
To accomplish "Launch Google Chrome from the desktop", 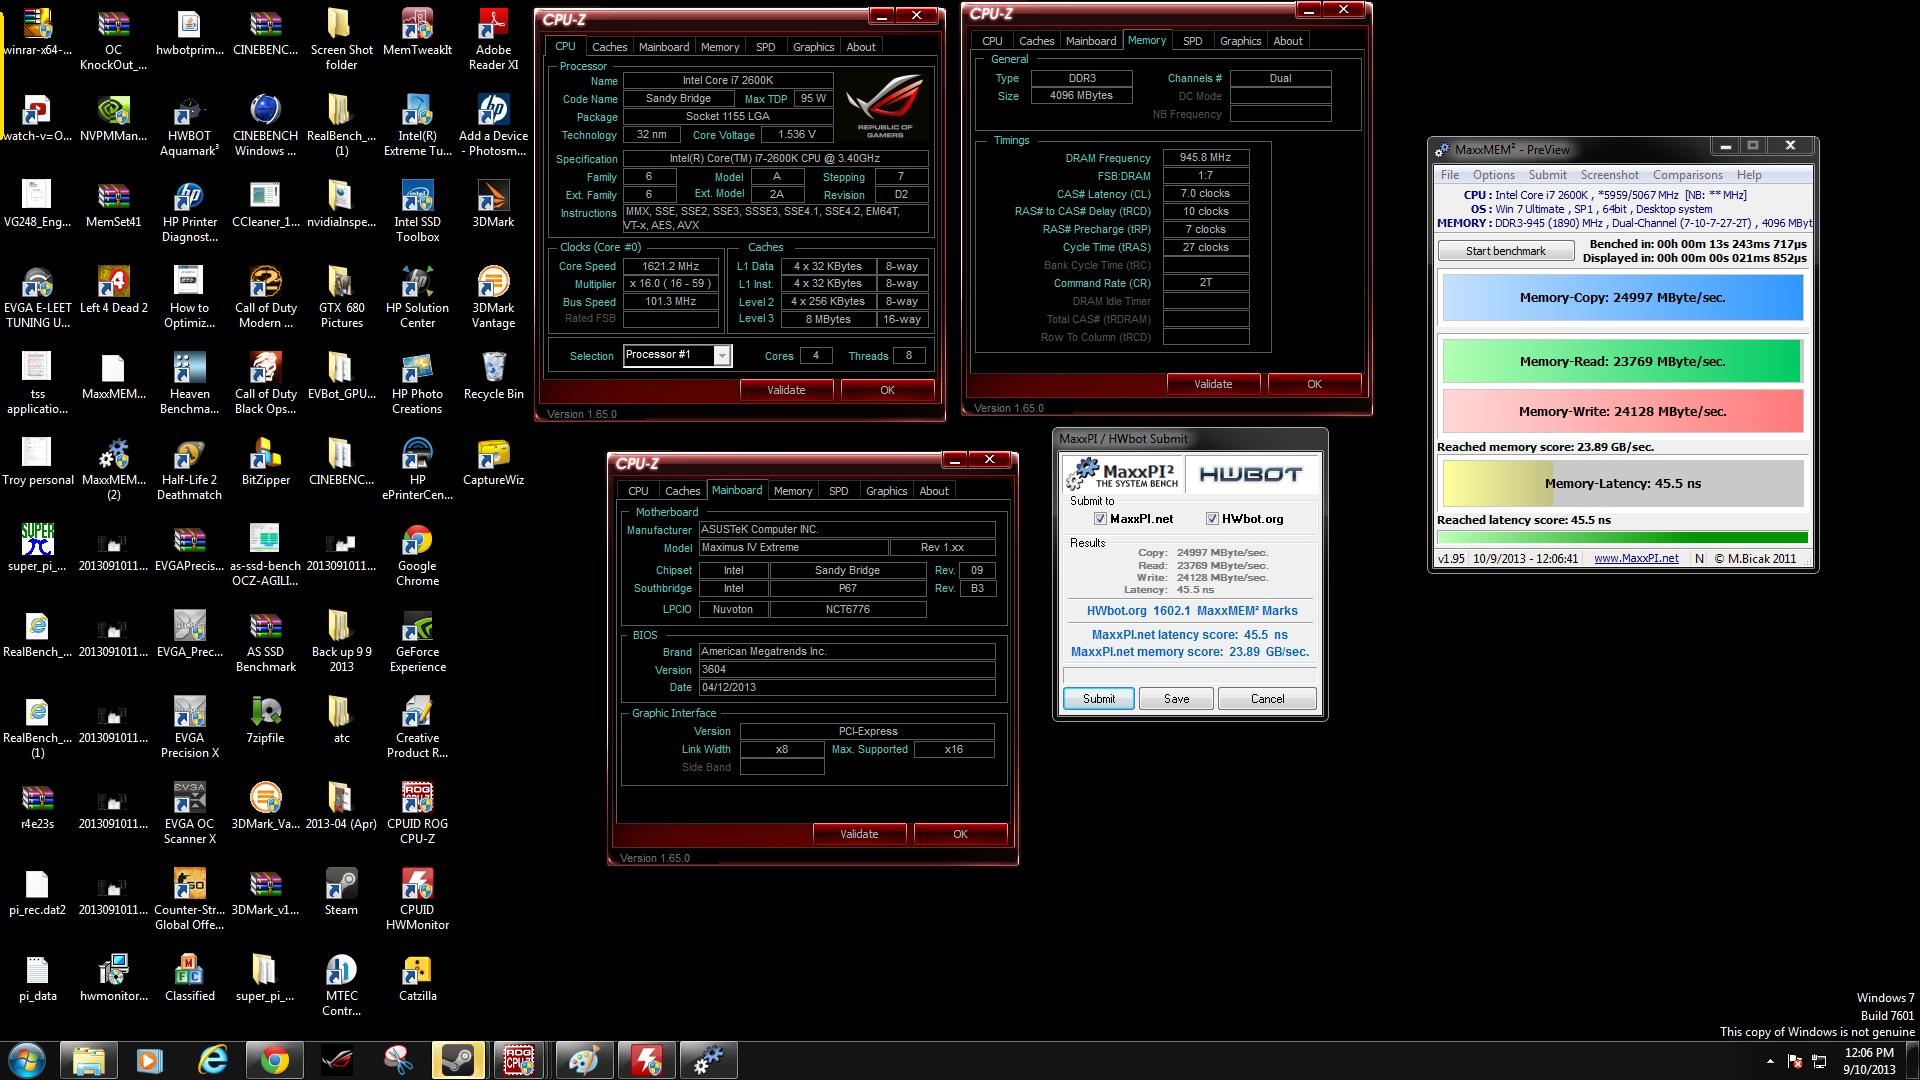I will coord(417,556).
